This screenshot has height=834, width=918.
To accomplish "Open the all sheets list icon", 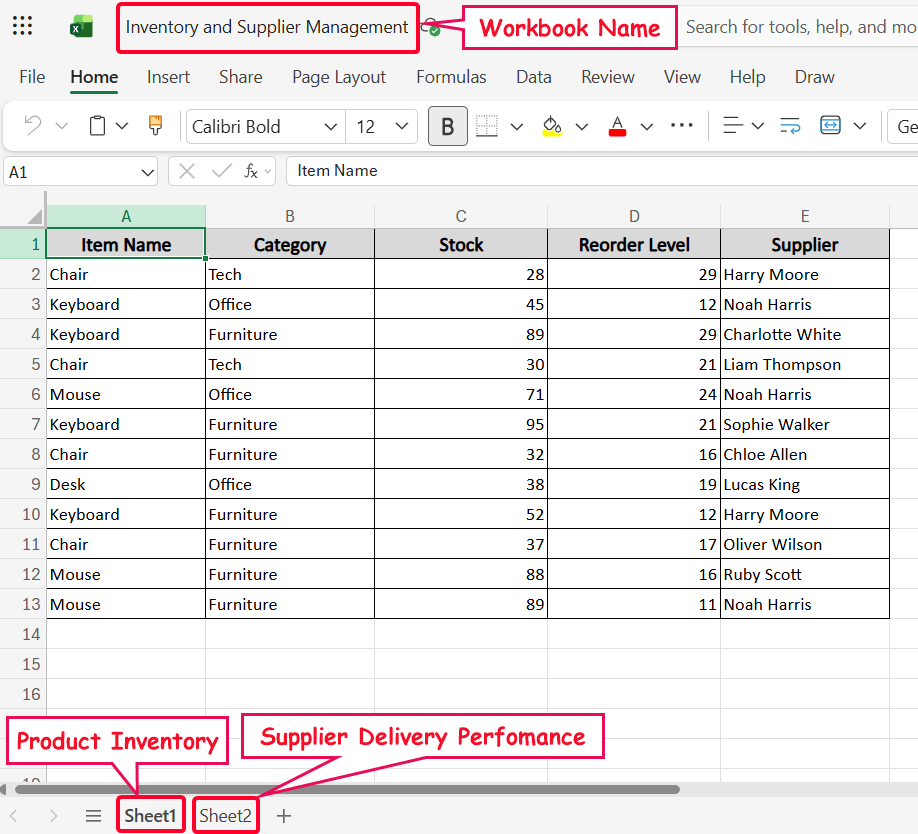I will click(93, 816).
